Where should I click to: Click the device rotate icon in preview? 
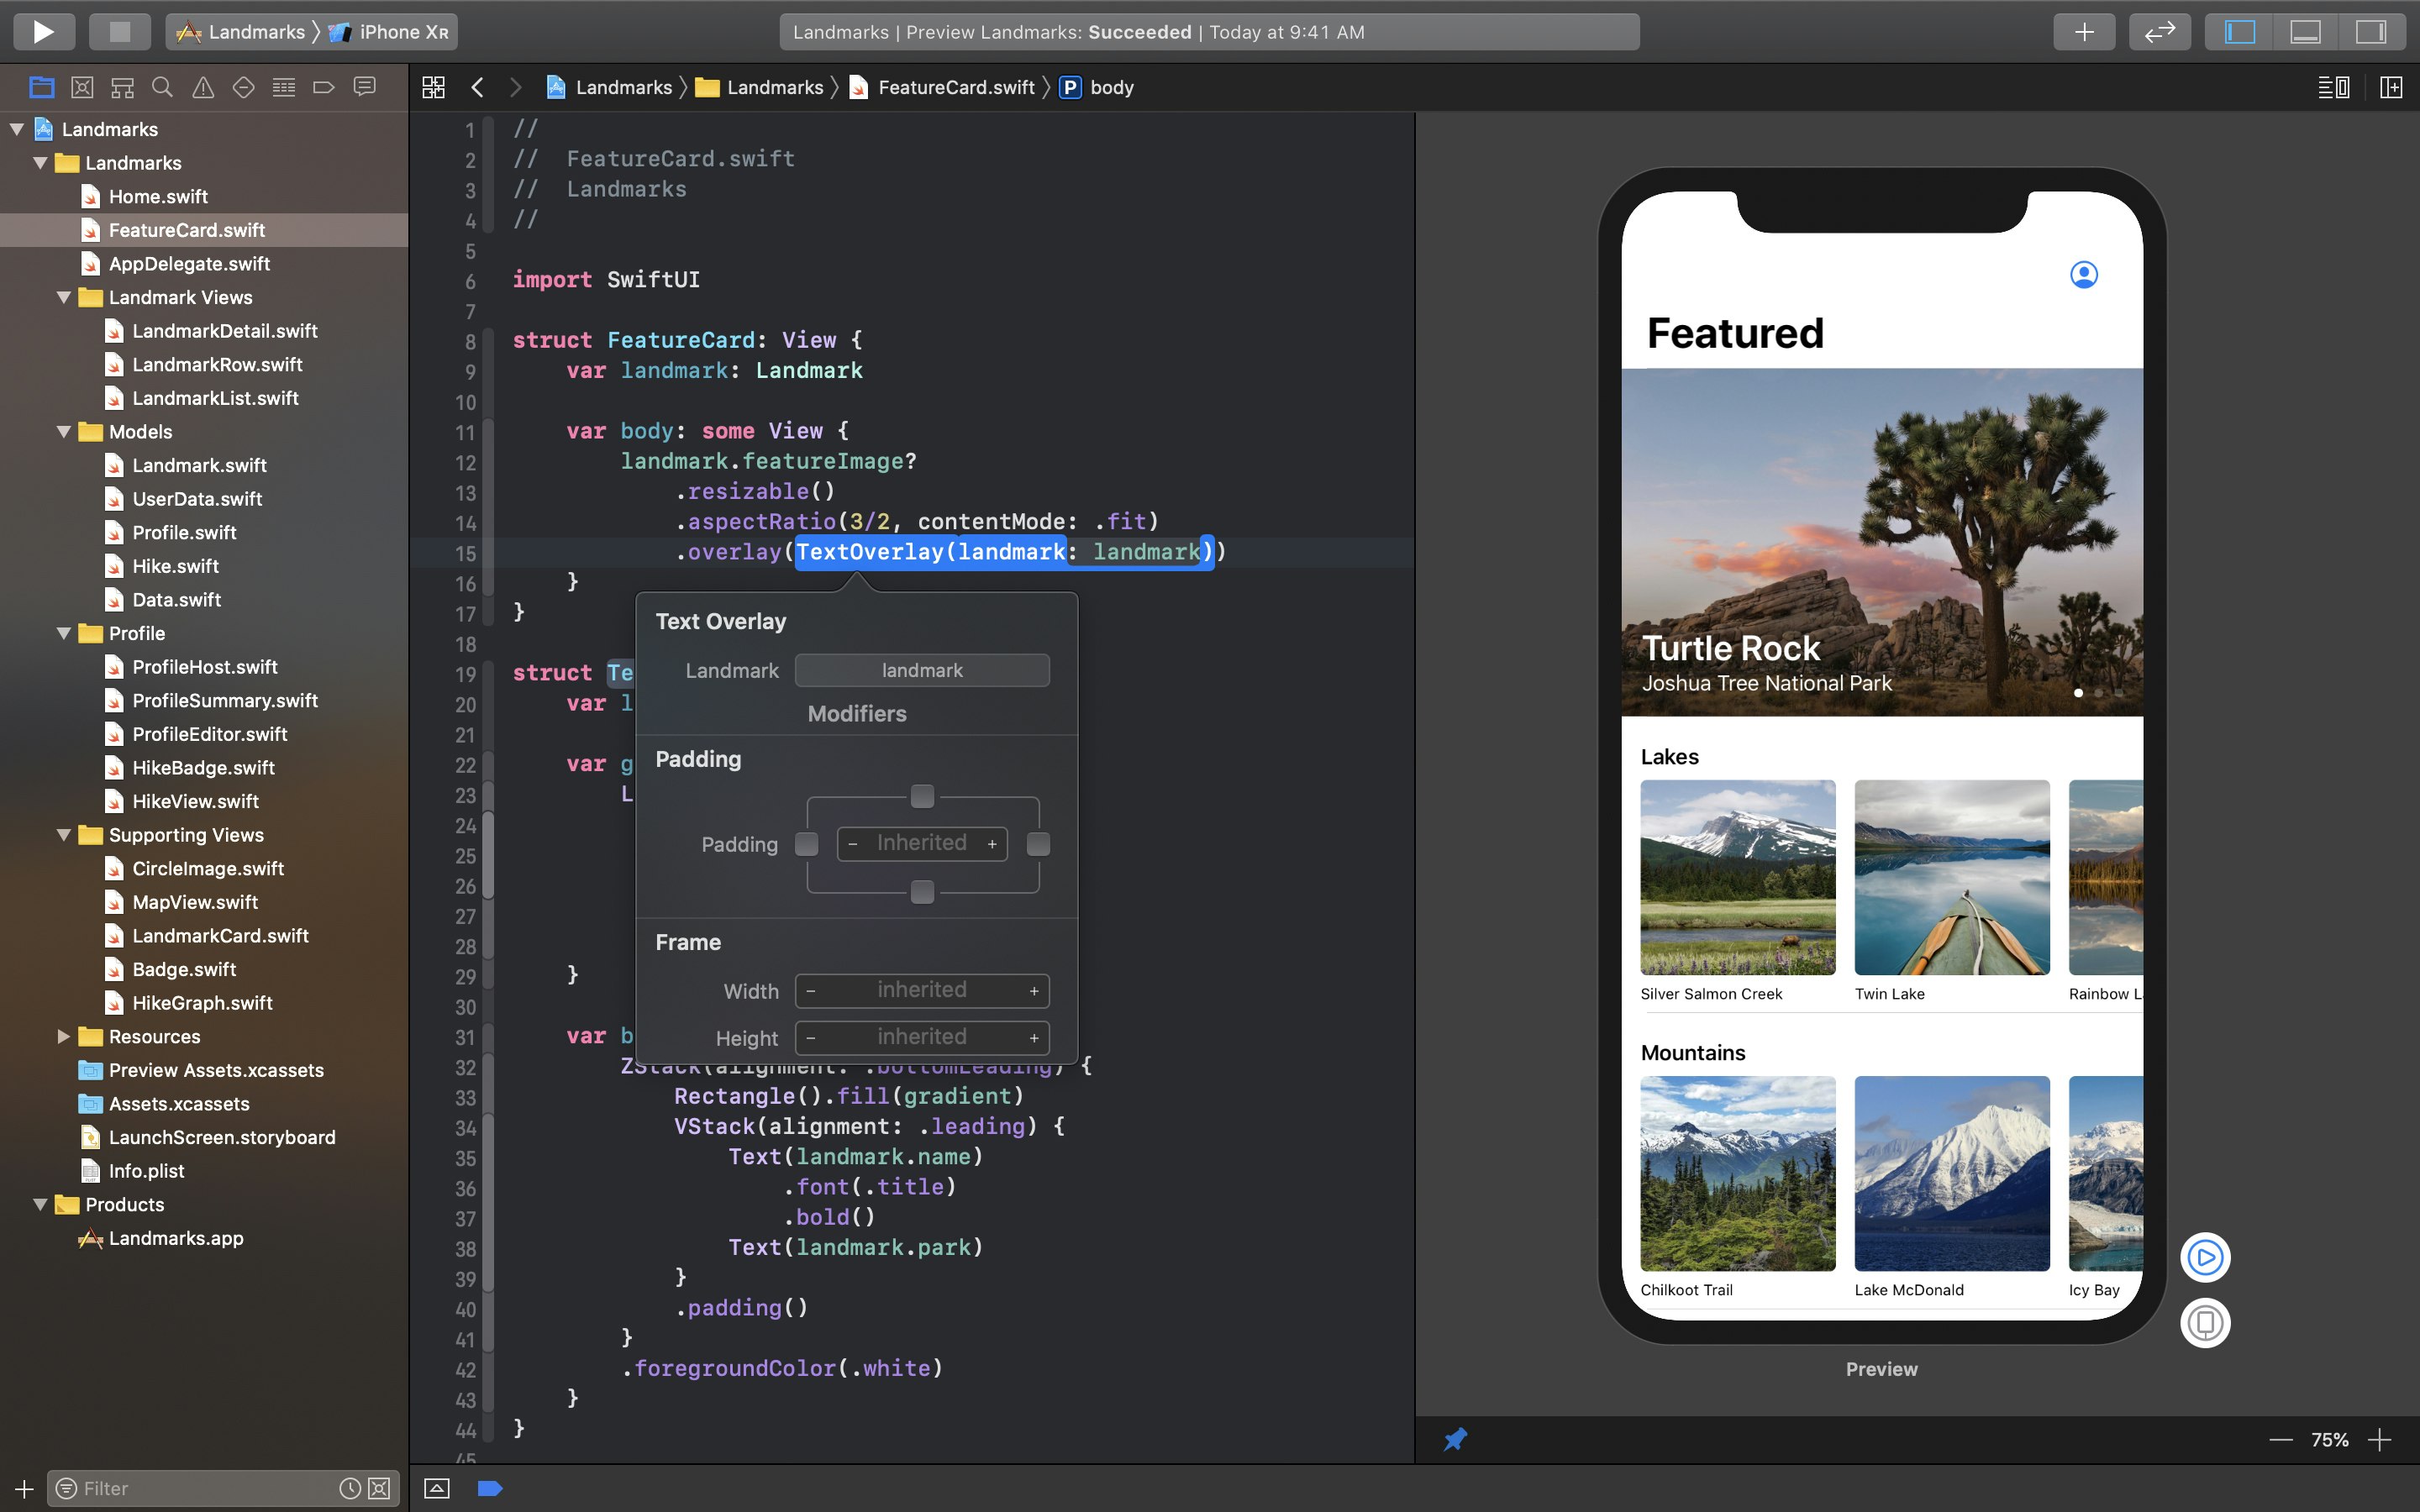2206,1322
